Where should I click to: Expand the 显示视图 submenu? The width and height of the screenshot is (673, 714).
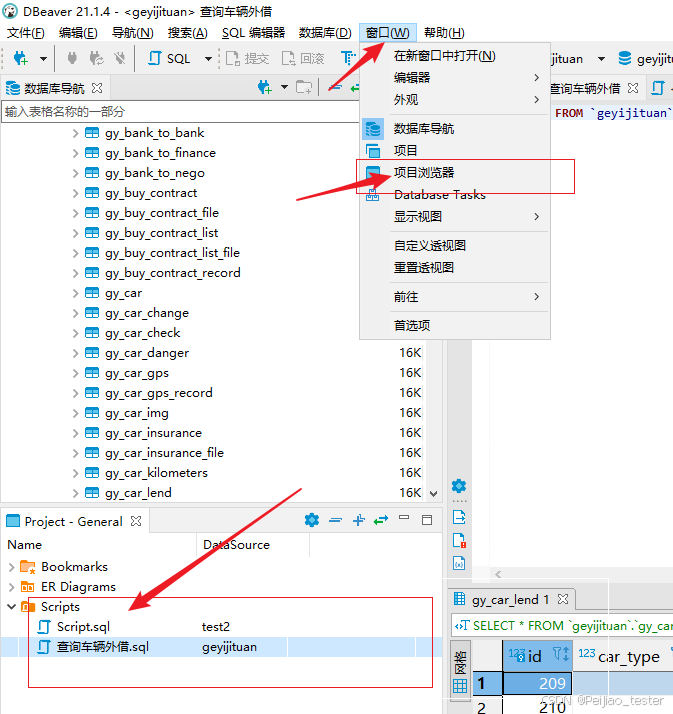(455, 216)
